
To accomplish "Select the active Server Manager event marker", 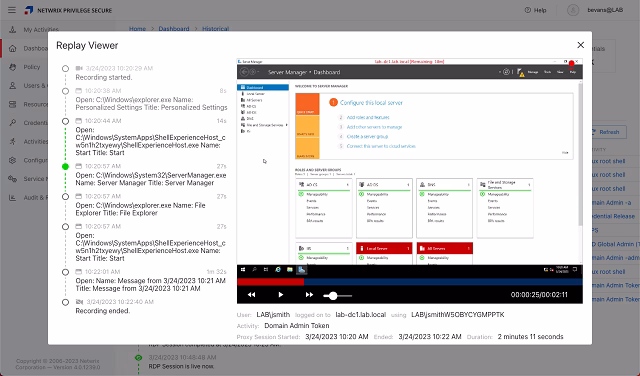I will tap(65, 167).
